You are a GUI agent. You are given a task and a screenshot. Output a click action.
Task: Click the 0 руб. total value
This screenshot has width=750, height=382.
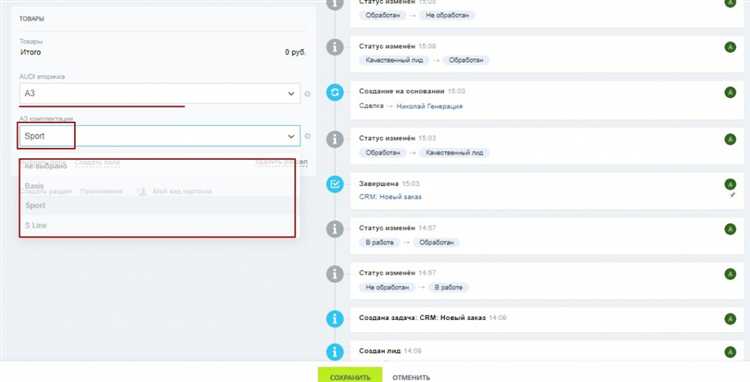click(295, 52)
